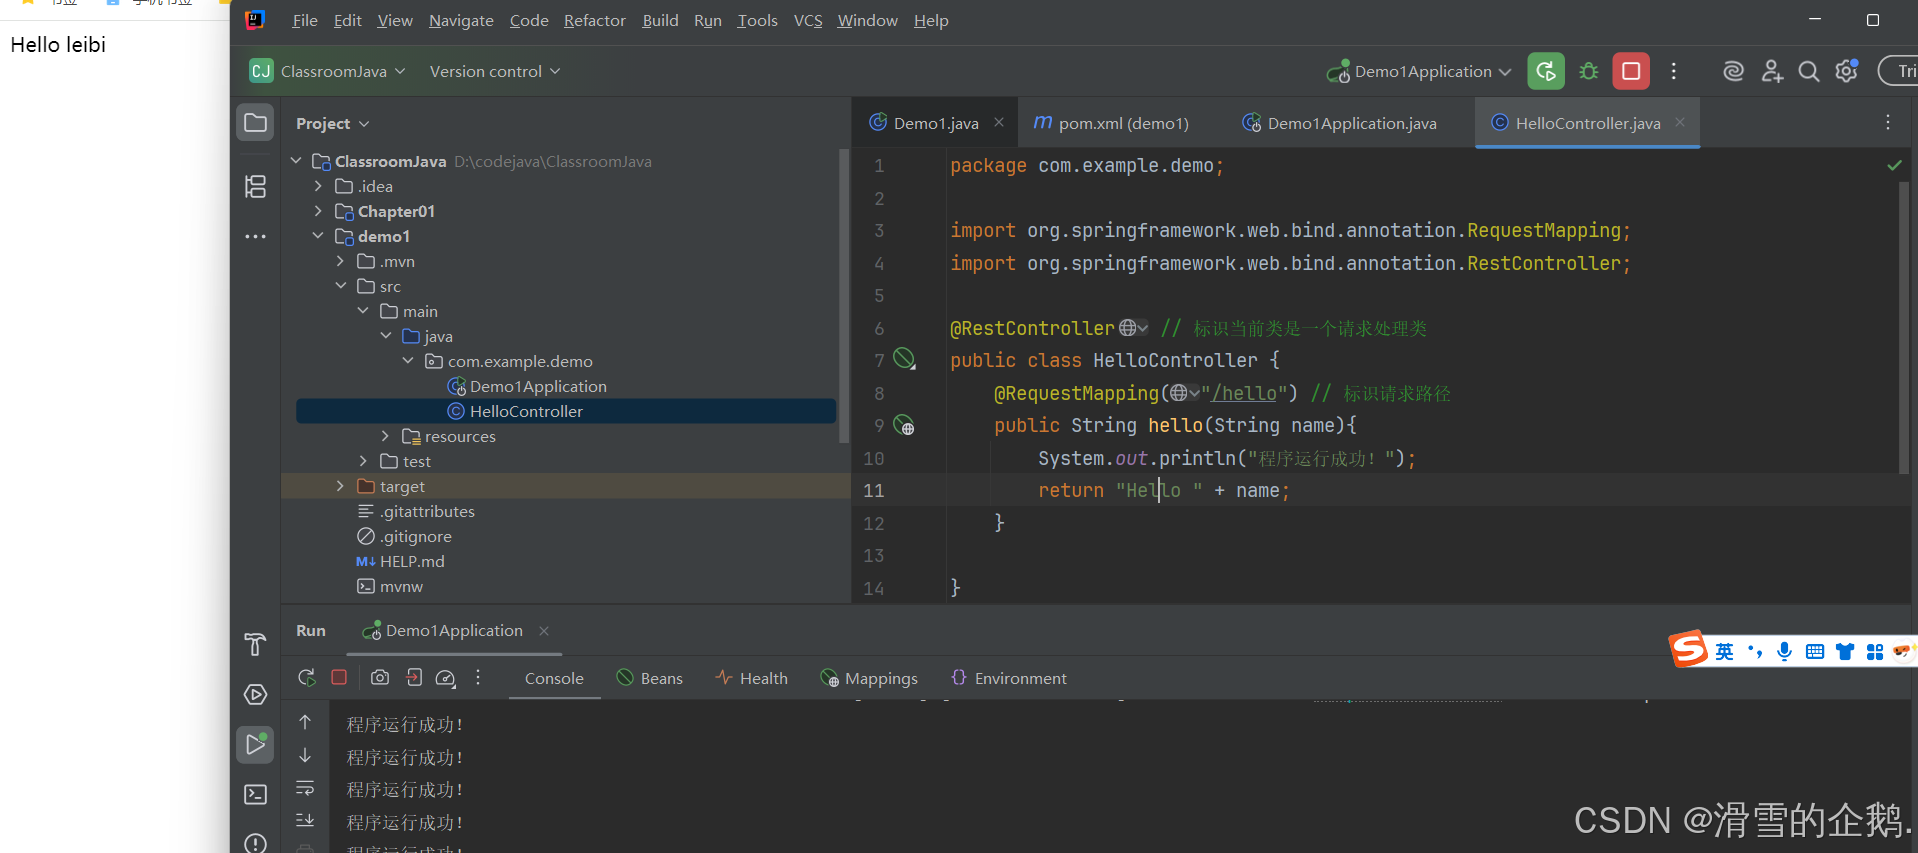Click the /hello URL link in code
The height and width of the screenshot is (853, 1918).
pyautogui.click(x=1244, y=393)
